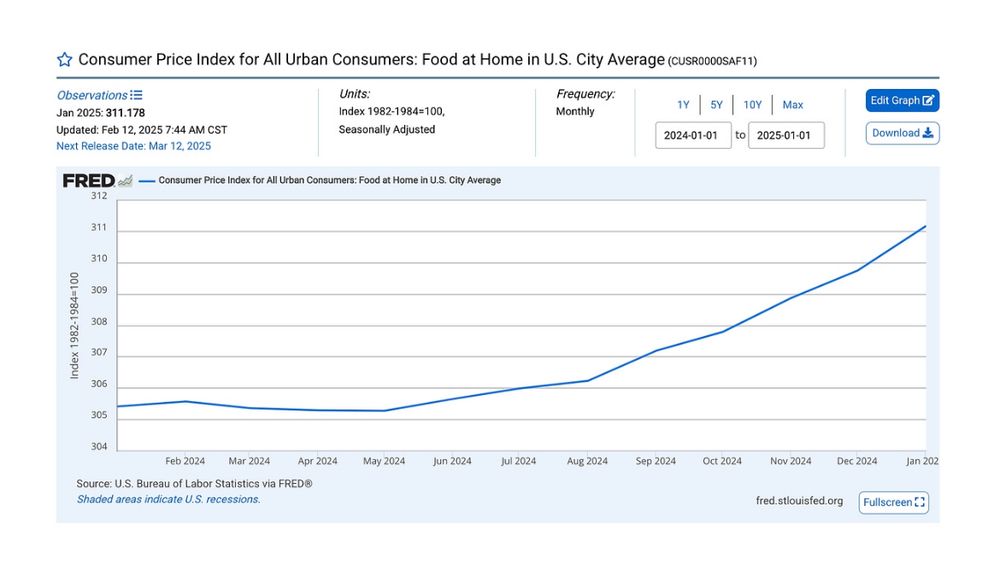Click the blue legend line swatch
Viewport: 1000px width, 578px height.
(147, 181)
